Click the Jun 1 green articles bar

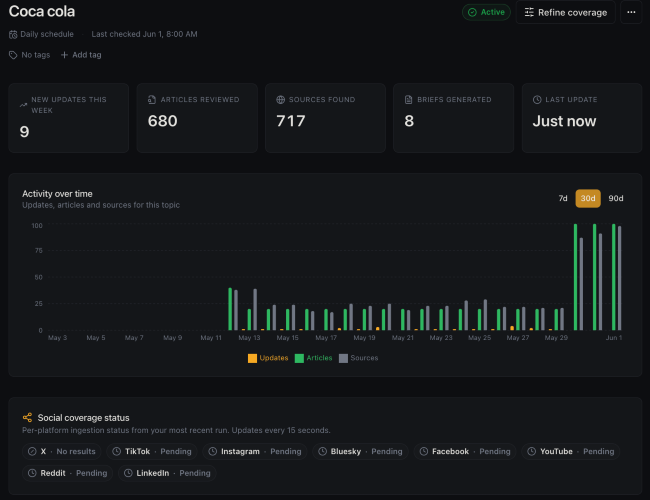tap(614, 277)
